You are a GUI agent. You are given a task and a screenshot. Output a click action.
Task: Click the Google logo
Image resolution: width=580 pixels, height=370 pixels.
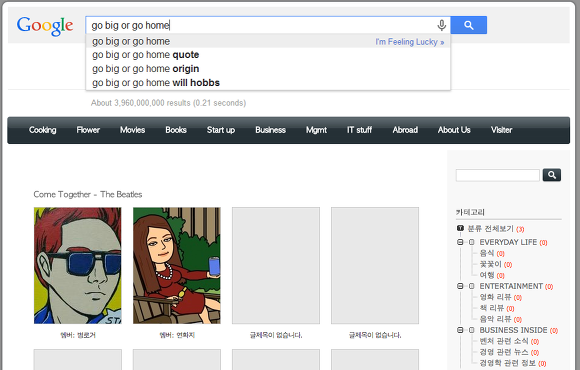(x=45, y=26)
